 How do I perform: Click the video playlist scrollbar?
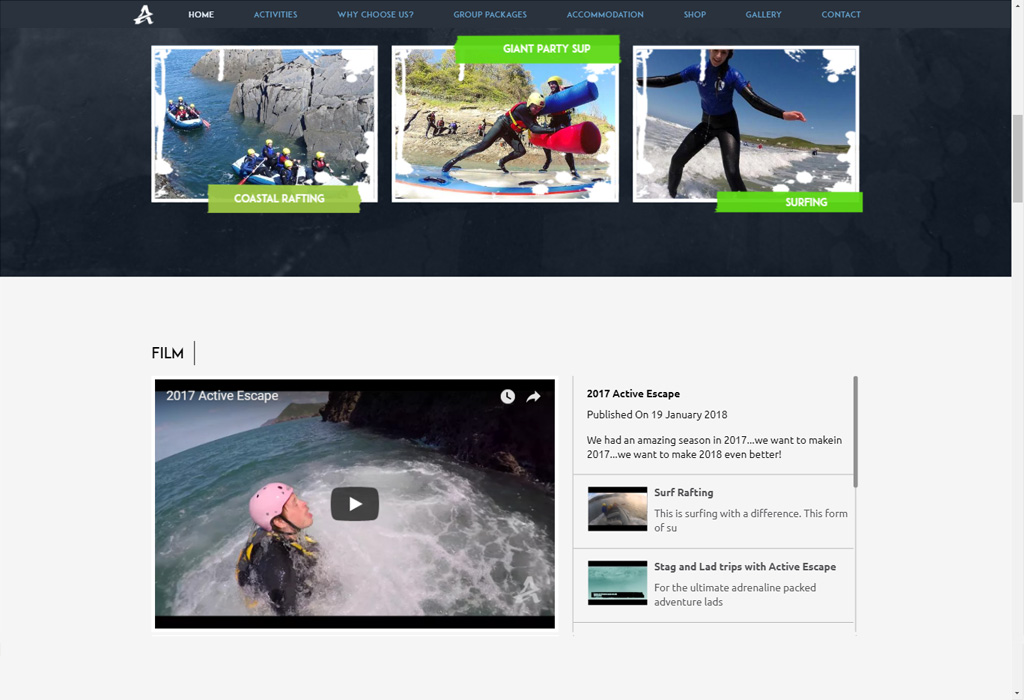coord(856,432)
